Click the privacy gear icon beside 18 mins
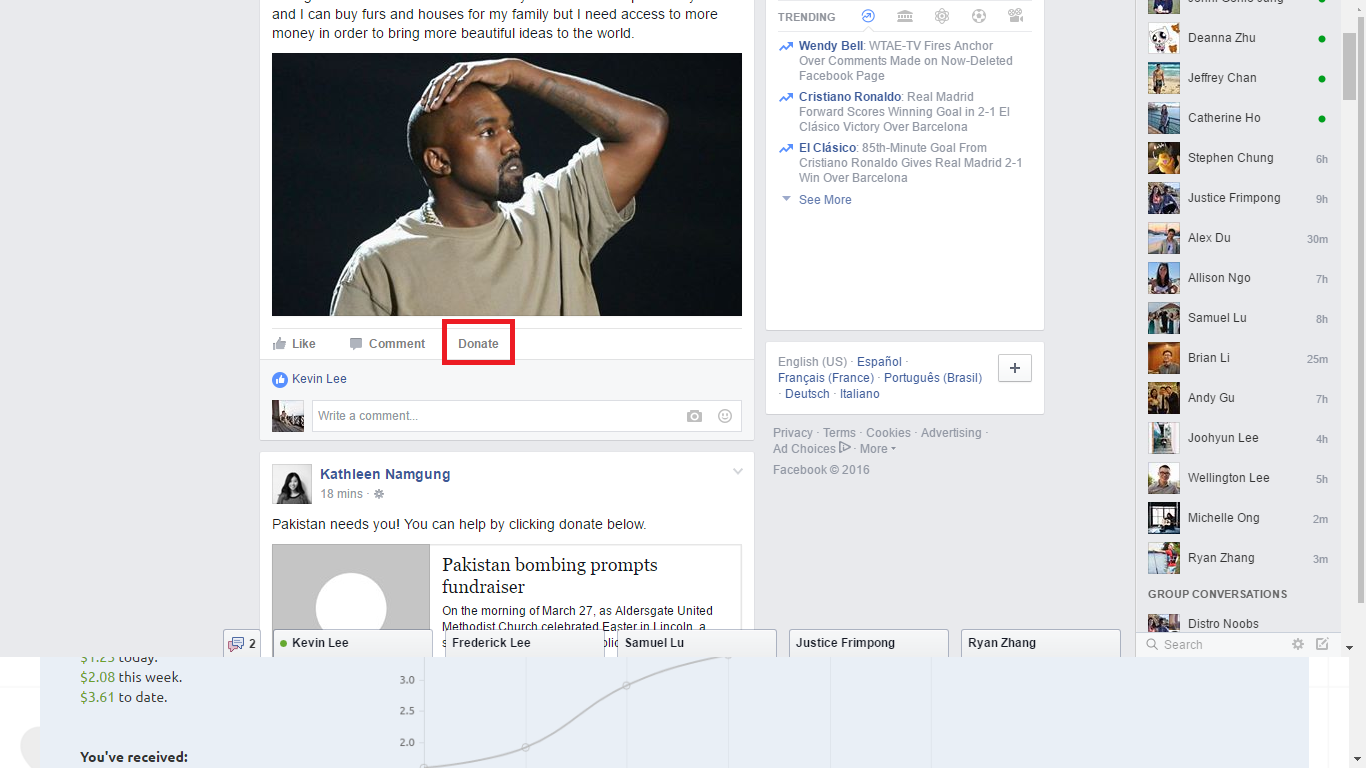1366x768 pixels. tap(379, 494)
